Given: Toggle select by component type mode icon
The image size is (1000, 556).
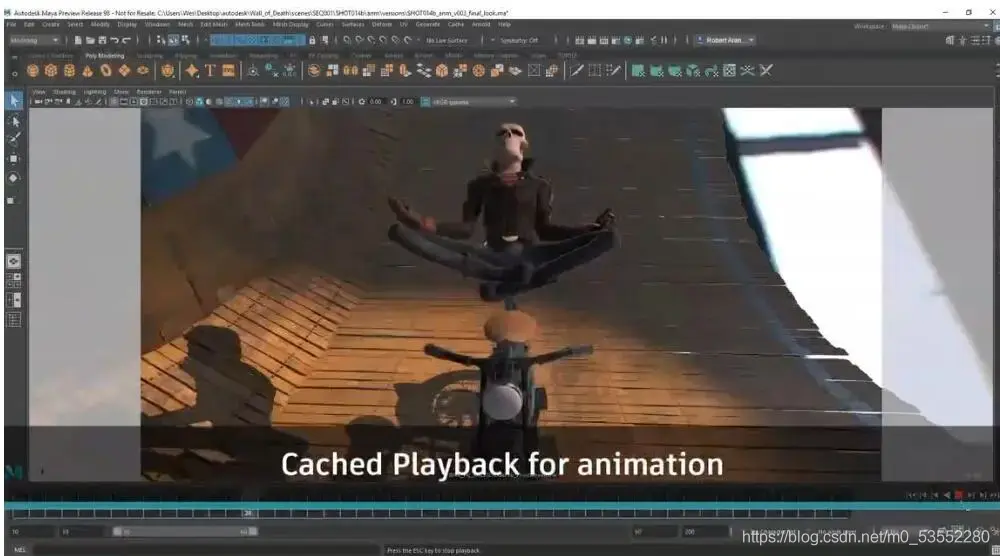Looking at the screenshot, I should [186, 40].
